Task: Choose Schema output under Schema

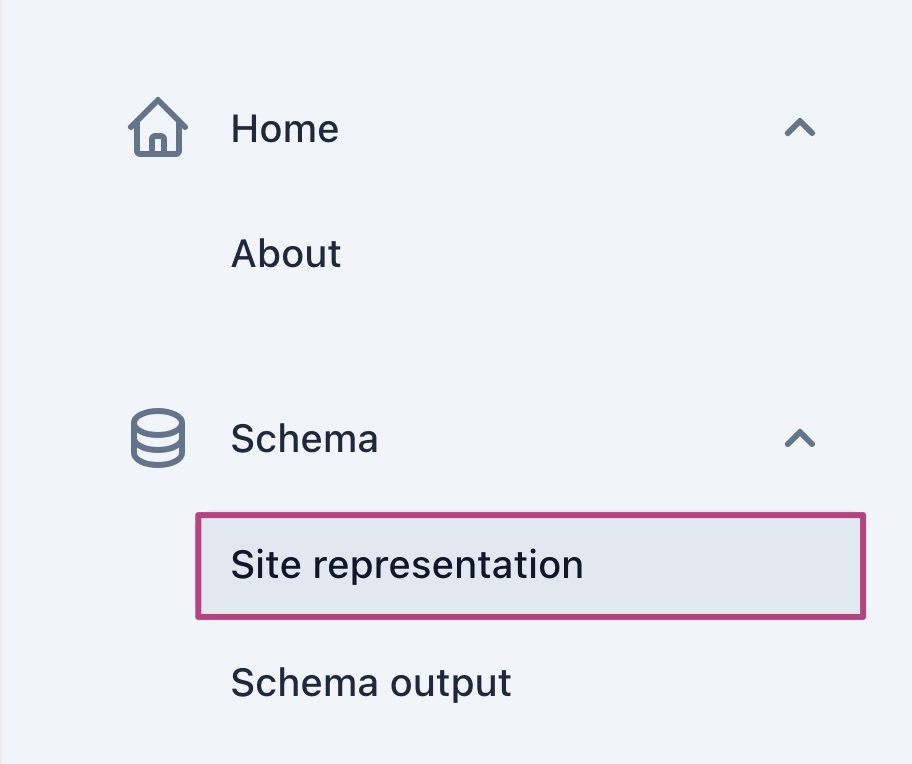Action: (x=371, y=683)
